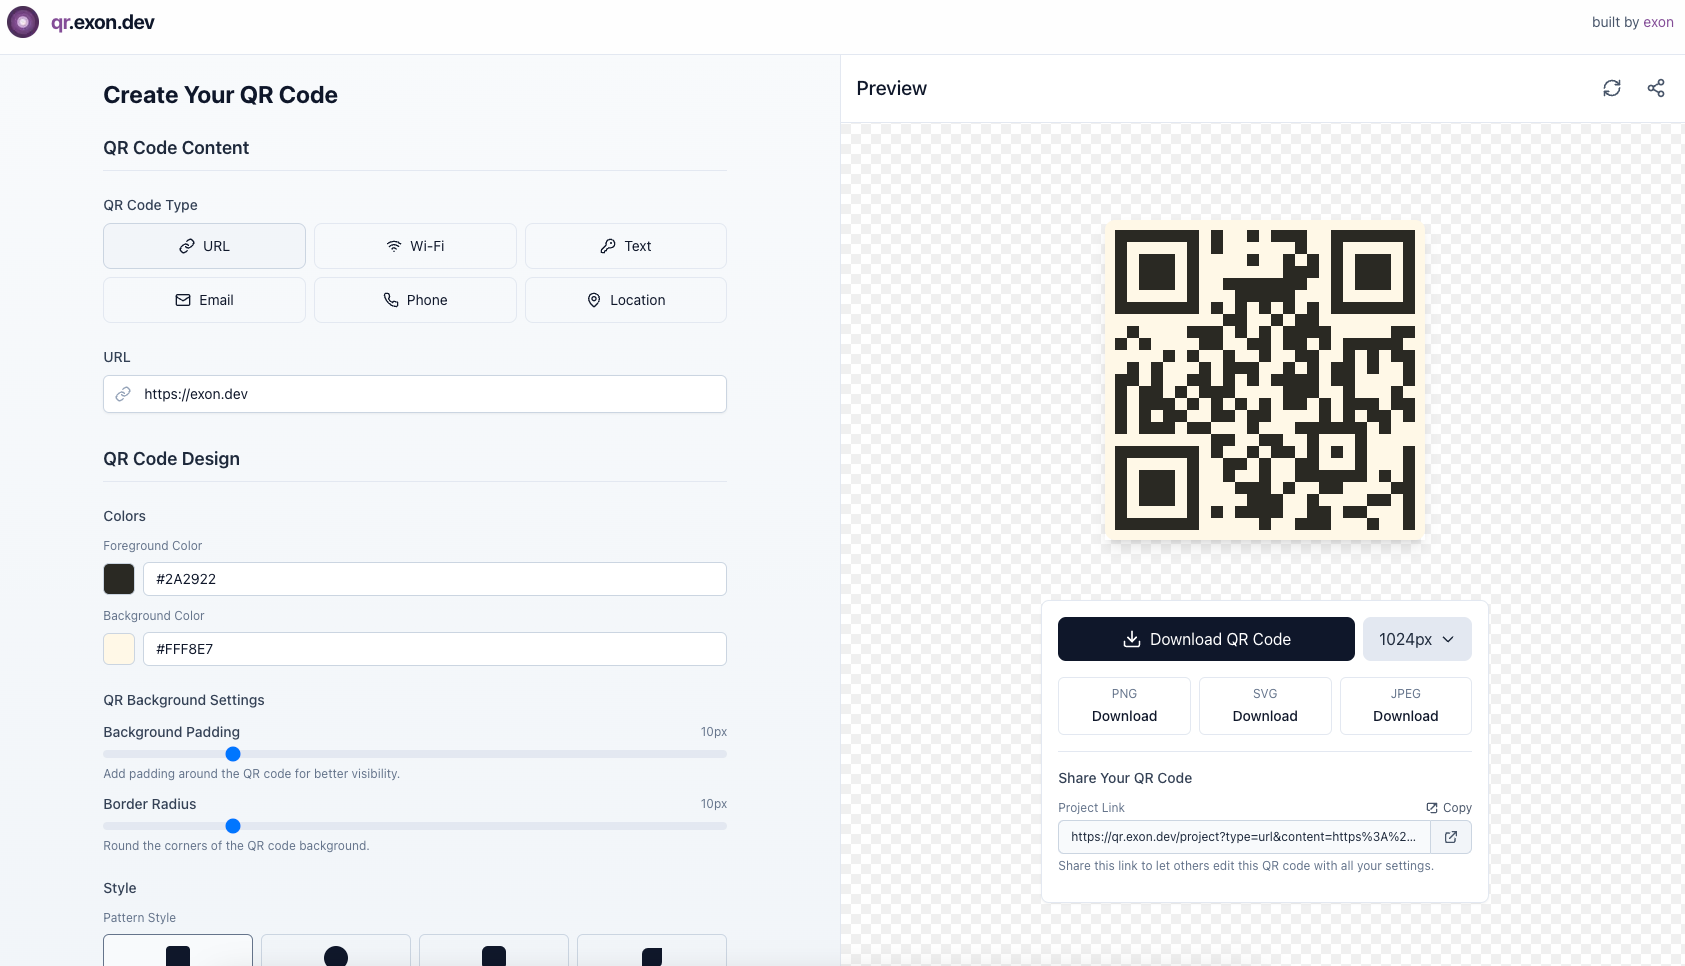Select Location as the QR code type
Viewport: 1685px width, 966px height.
pyautogui.click(x=626, y=300)
